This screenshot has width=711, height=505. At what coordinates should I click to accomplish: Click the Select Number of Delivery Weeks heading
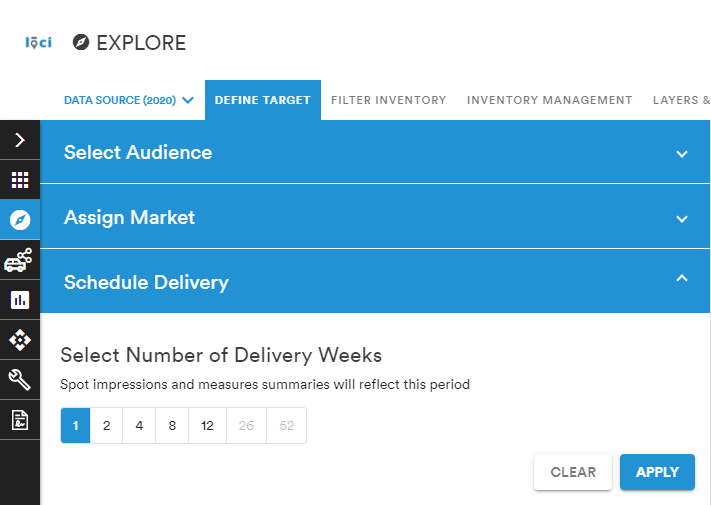pos(221,355)
